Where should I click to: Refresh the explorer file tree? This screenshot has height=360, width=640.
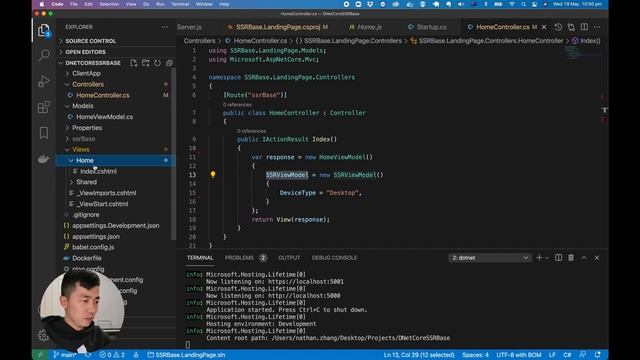[158, 63]
